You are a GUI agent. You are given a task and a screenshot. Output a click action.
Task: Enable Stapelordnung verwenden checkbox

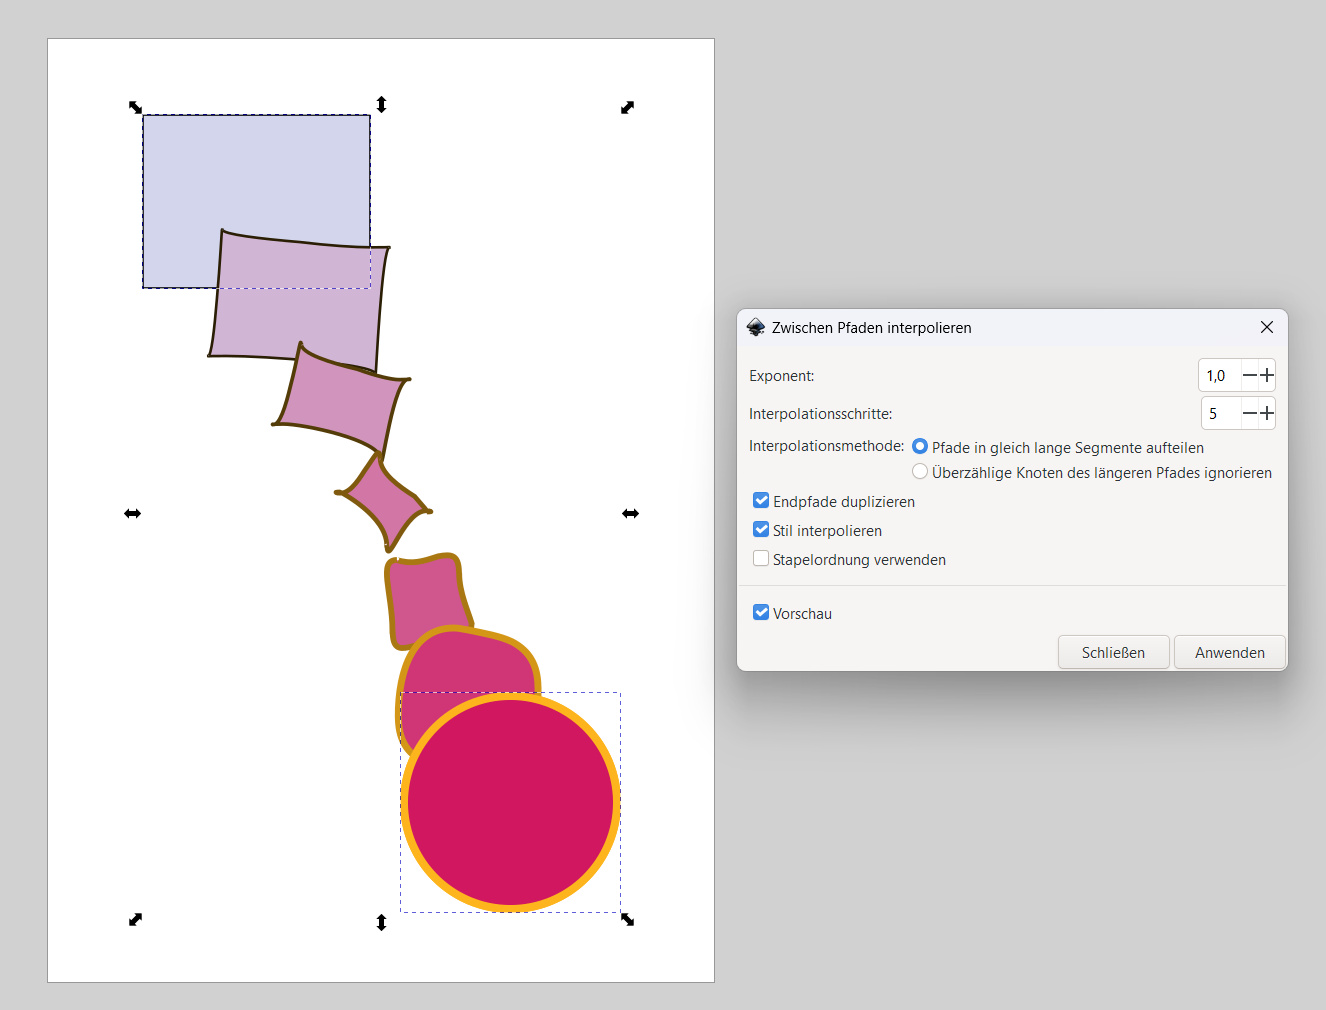point(761,559)
